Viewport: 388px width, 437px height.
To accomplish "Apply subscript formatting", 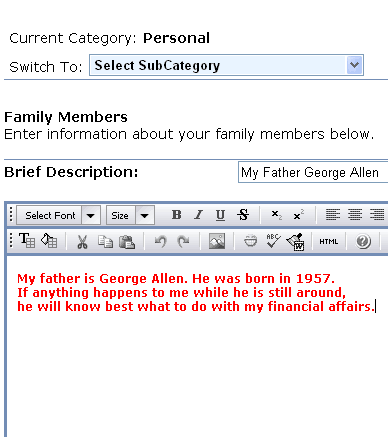I will point(276,215).
